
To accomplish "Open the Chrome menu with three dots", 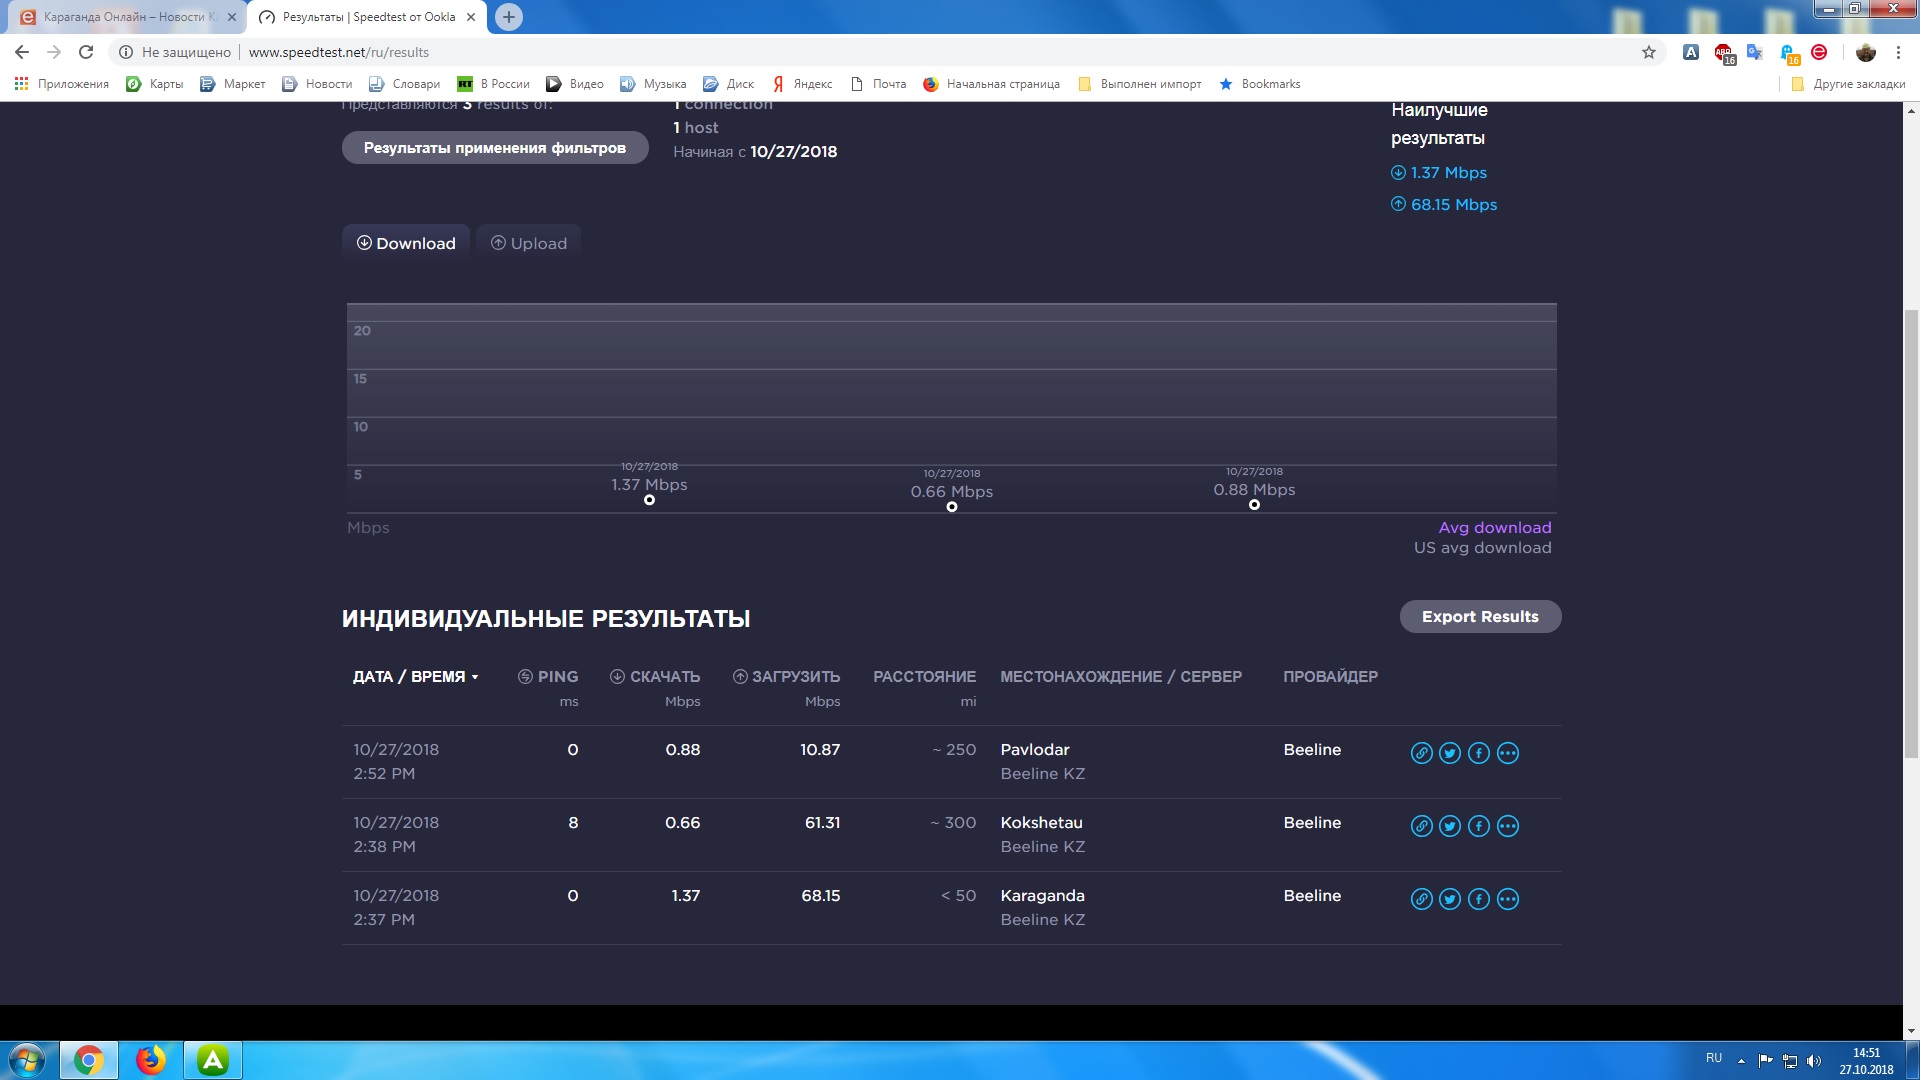I will [x=1898, y=52].
